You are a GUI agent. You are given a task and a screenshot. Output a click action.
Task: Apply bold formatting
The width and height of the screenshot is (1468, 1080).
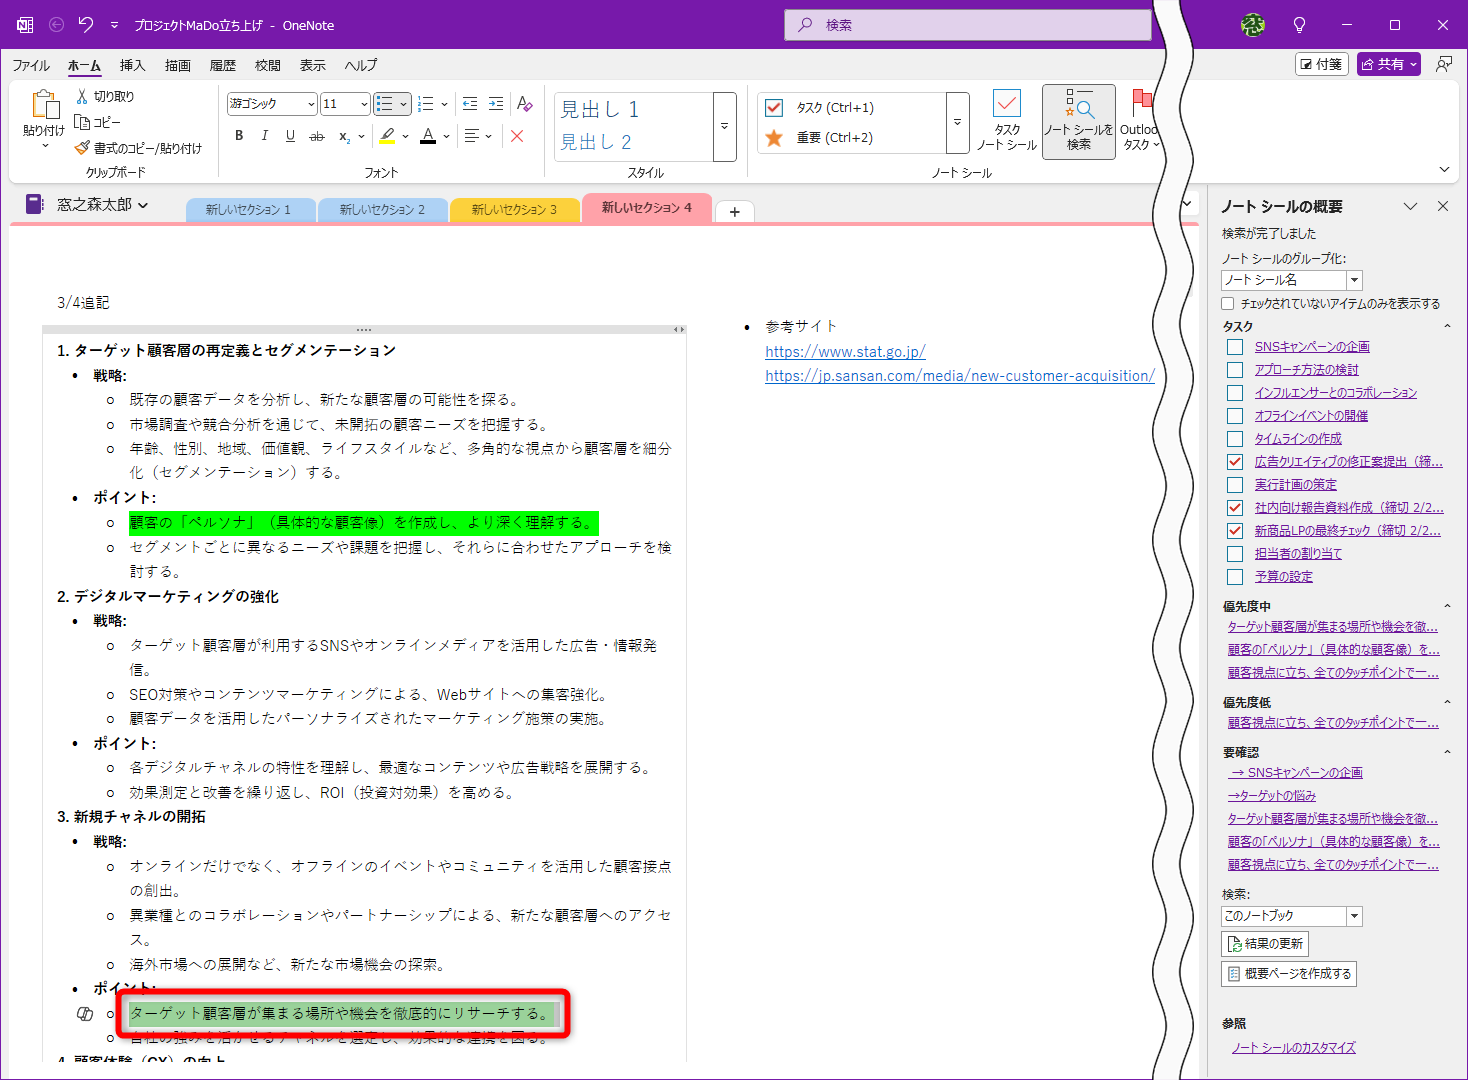click(238, 136)
